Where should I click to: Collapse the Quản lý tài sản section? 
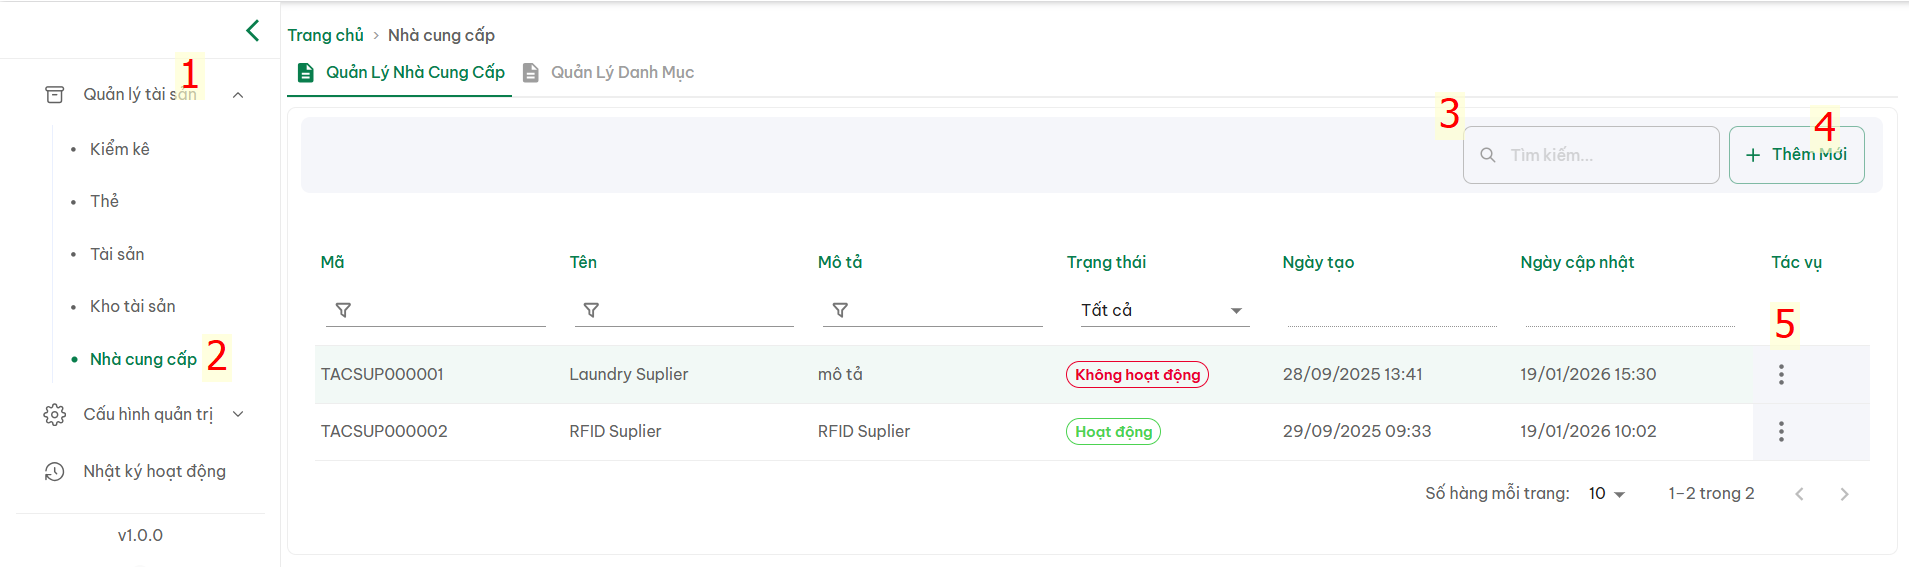coord(238,95)
